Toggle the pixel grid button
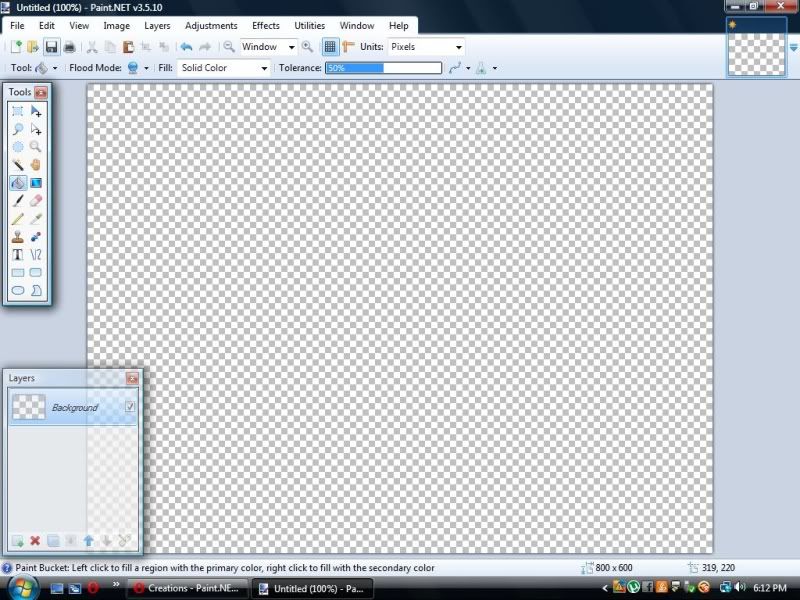Viewport: 800px width, 600px height. tap(330, 47)
